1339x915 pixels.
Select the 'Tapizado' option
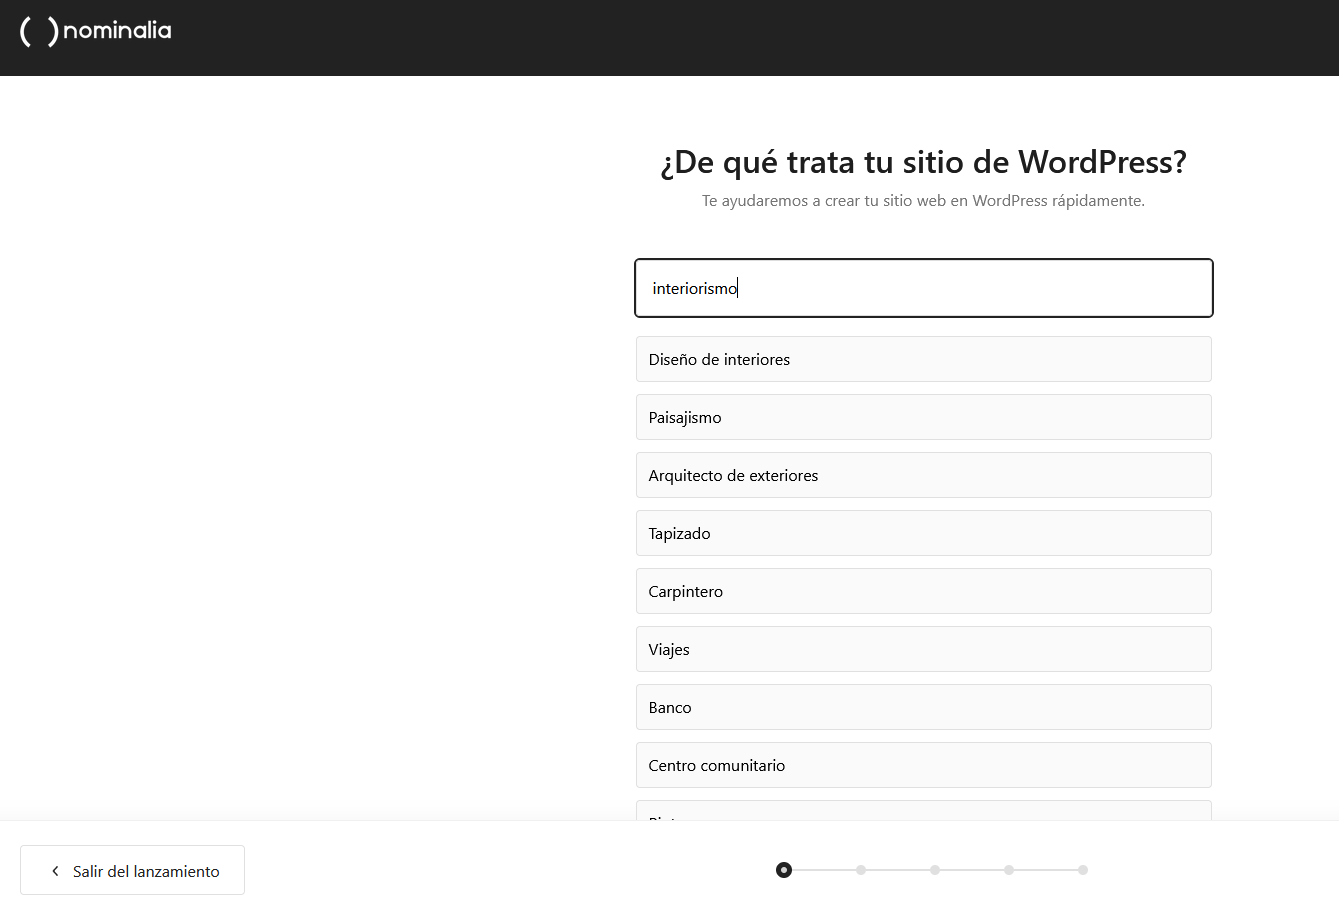click(x=924, y=533)
